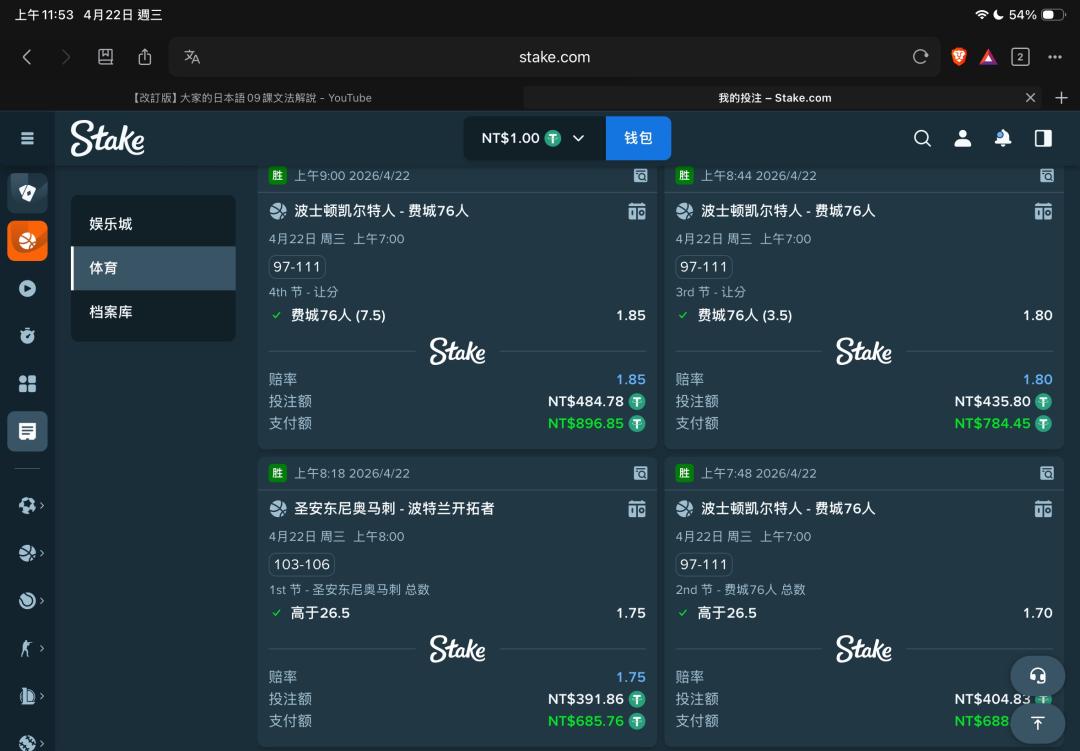Expand the basketball category chevron in sidebar
This screenshot has height=751, width=1080.
tap(41, 553)
